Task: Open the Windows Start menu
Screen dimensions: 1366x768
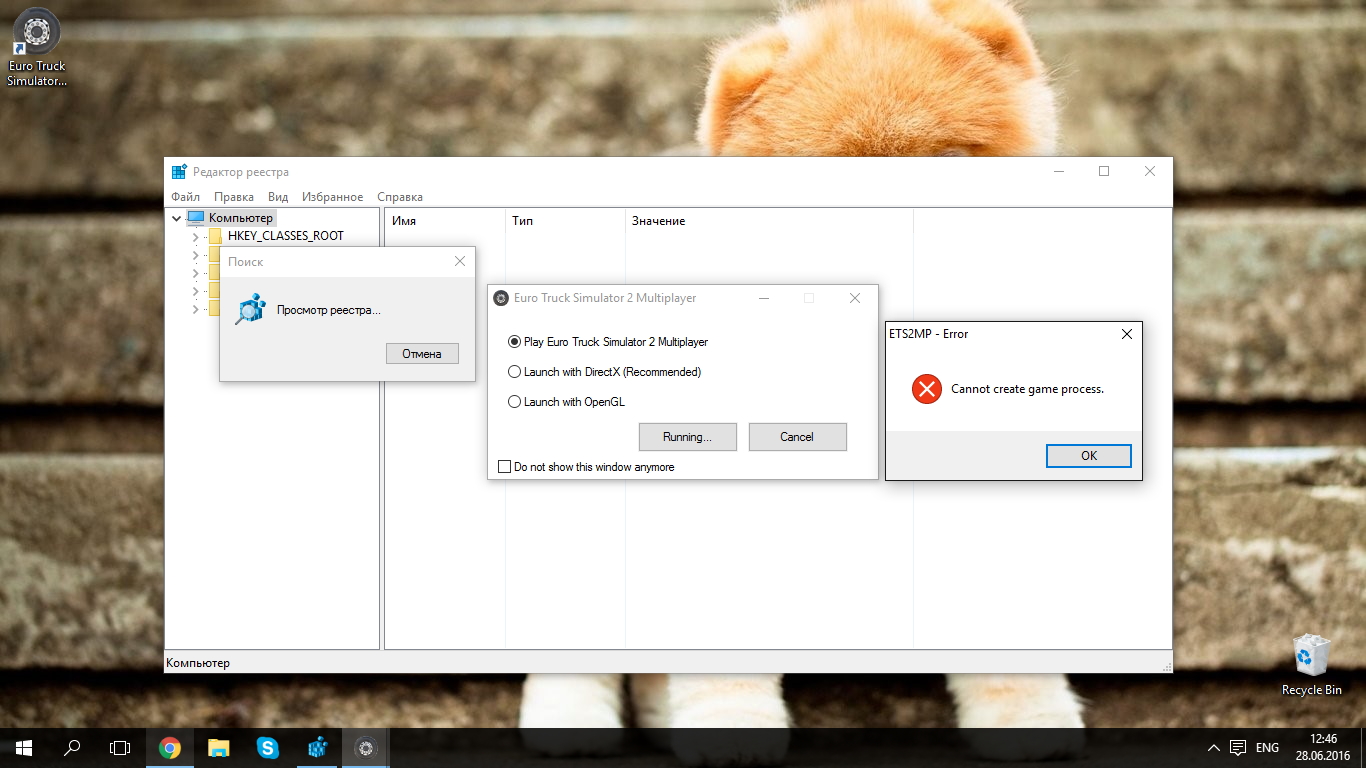Action: click(x=24, y=747)
